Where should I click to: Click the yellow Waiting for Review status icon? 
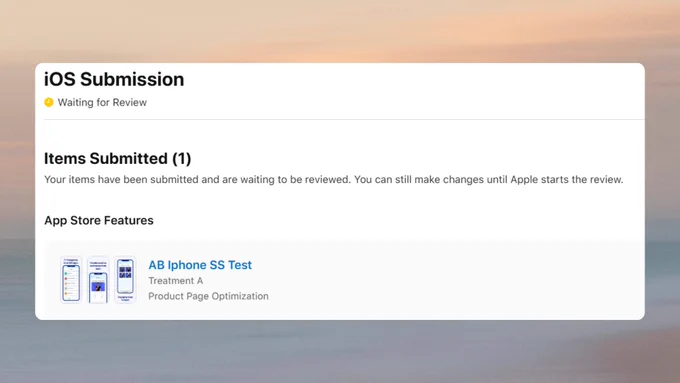coord(49,102)
